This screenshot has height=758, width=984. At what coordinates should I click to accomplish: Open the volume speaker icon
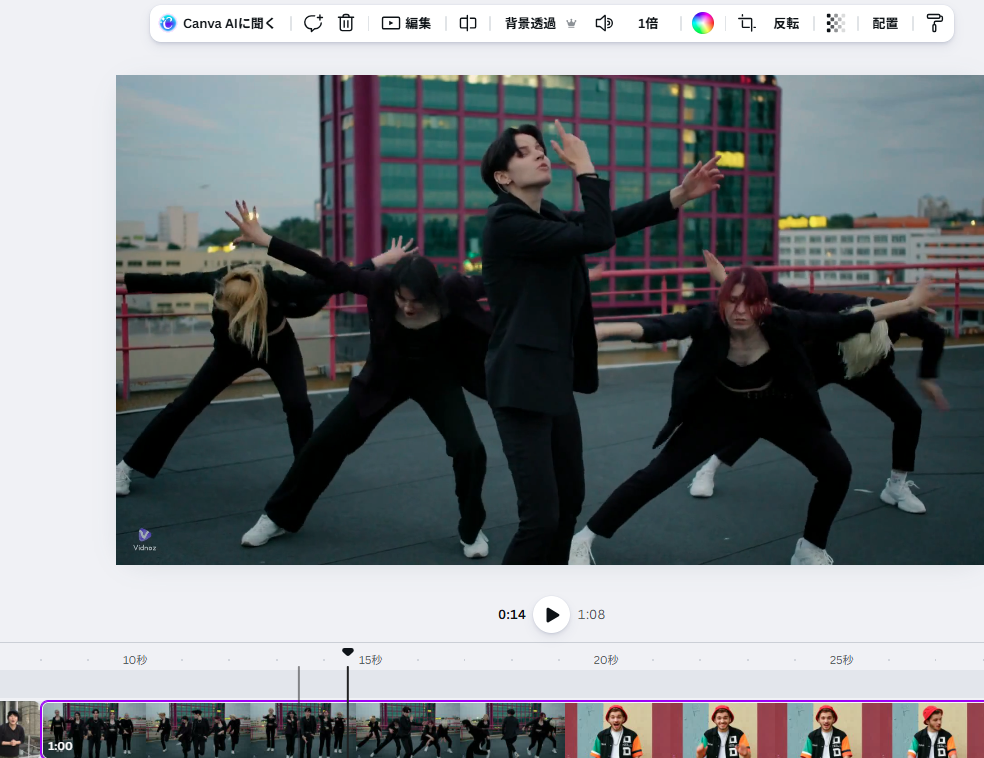point(604,23)
